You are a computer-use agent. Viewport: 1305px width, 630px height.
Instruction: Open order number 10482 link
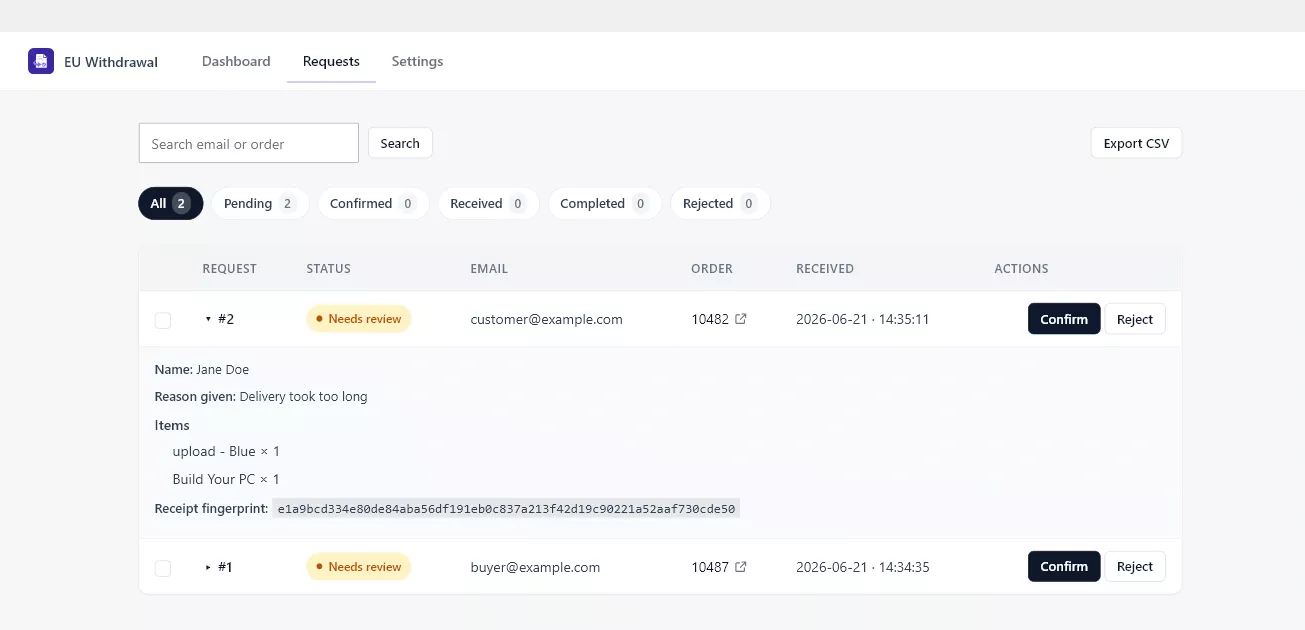(710, 319)
